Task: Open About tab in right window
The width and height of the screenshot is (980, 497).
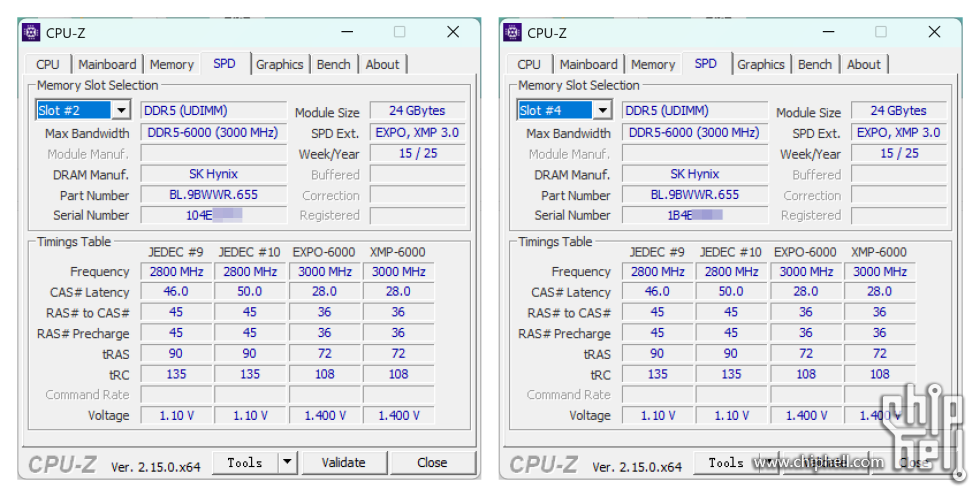Action: (x=863, y=64)
